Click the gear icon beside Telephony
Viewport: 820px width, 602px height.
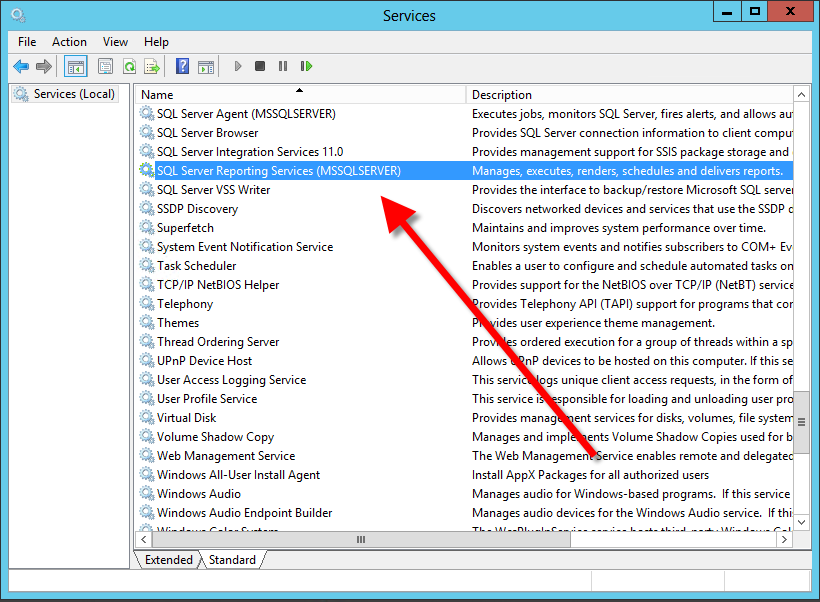tap(147, 303)
